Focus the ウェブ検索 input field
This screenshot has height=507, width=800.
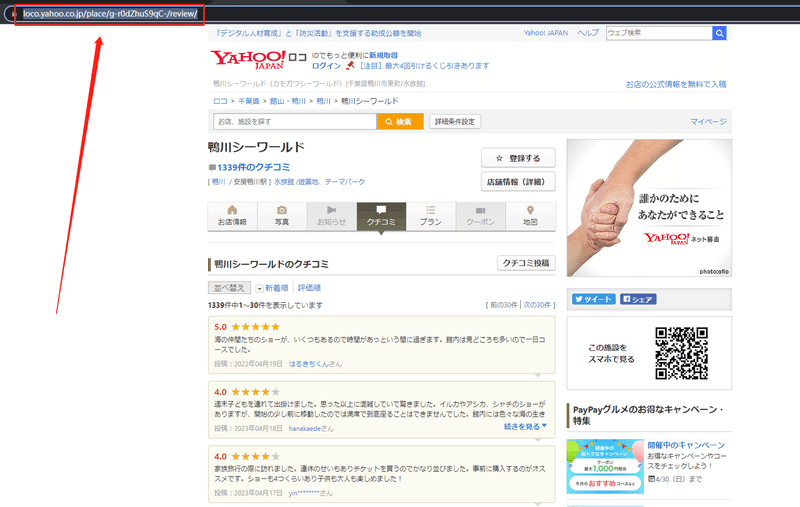point(659,33)
